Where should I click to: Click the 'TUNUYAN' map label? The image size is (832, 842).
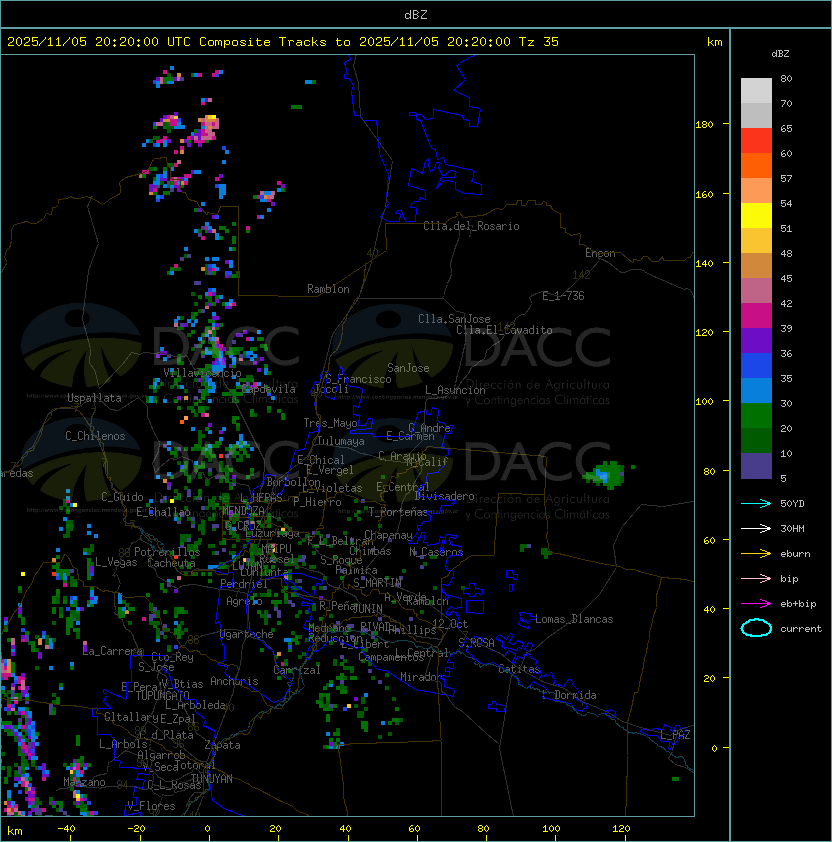212,779
